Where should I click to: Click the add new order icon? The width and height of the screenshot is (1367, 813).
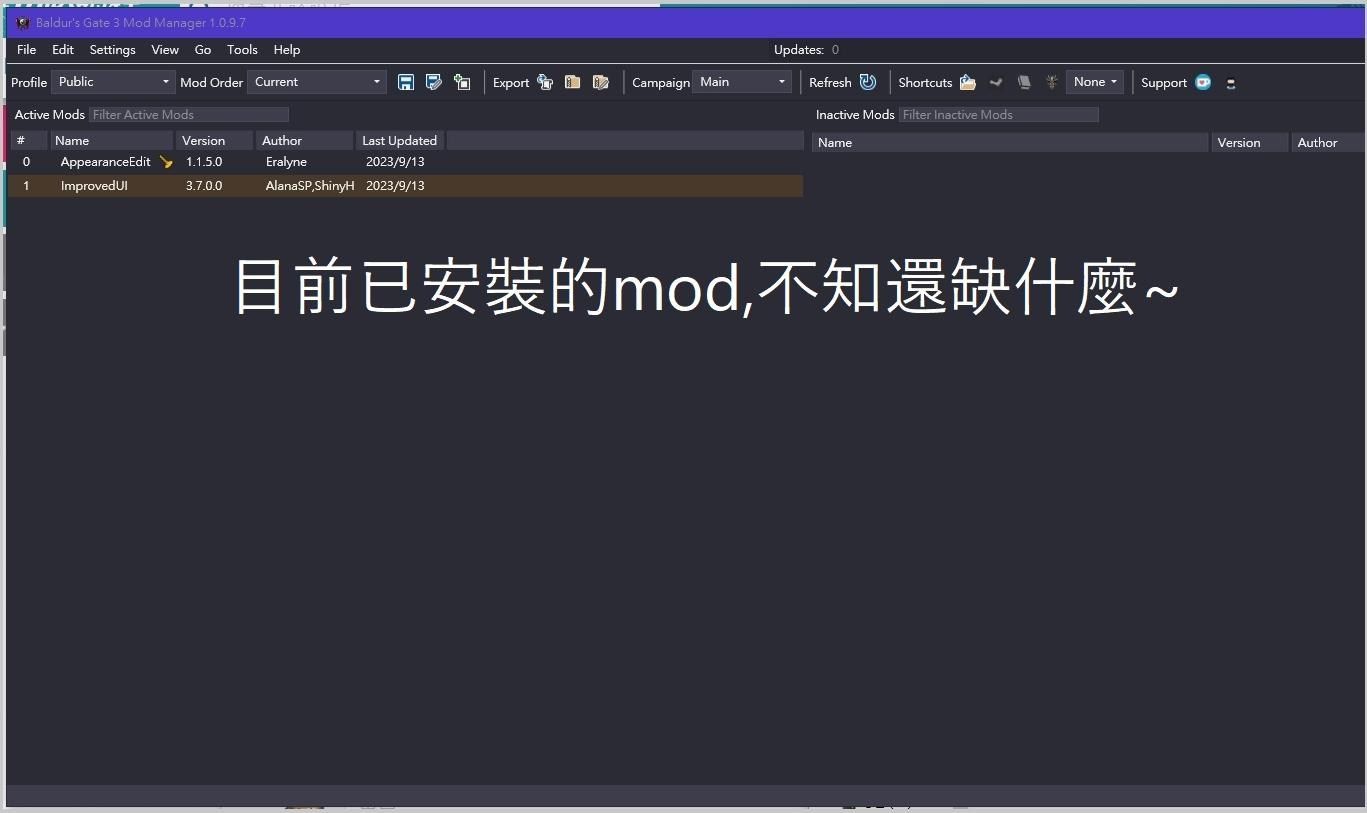pyautogui.click(x=462, y=82)
